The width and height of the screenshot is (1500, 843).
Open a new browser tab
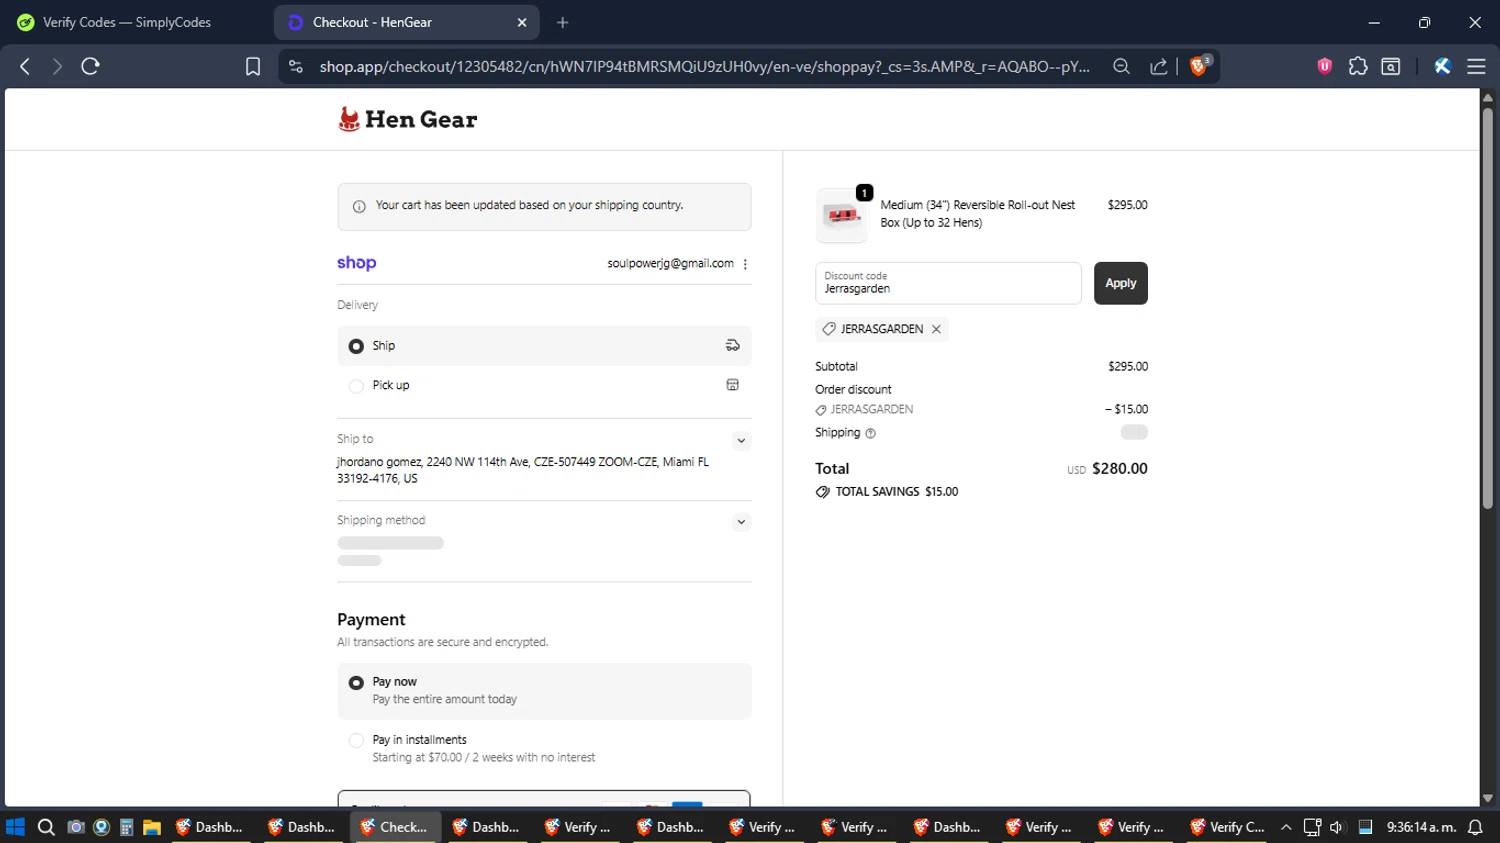click(x=563, y=22)
